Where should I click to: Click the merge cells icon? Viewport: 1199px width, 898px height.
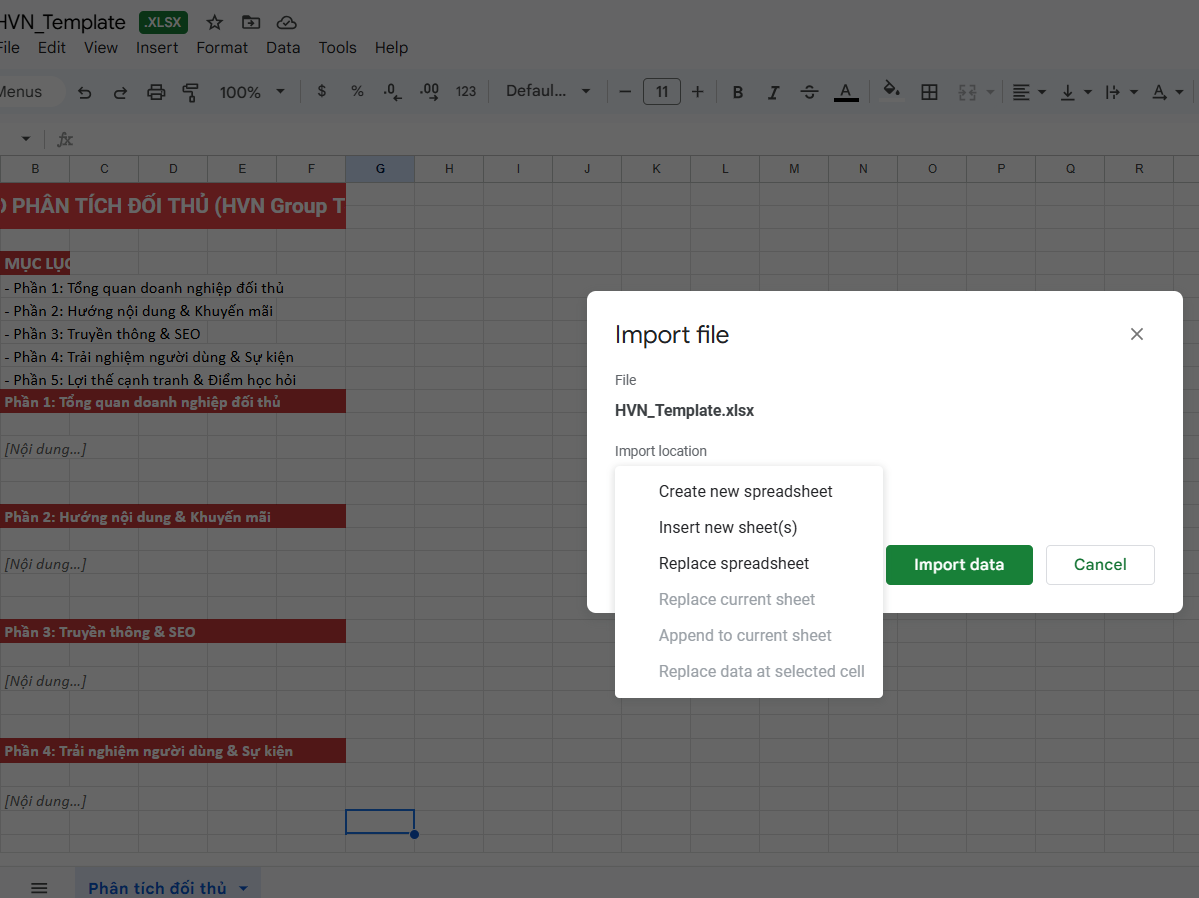point(967,93)
